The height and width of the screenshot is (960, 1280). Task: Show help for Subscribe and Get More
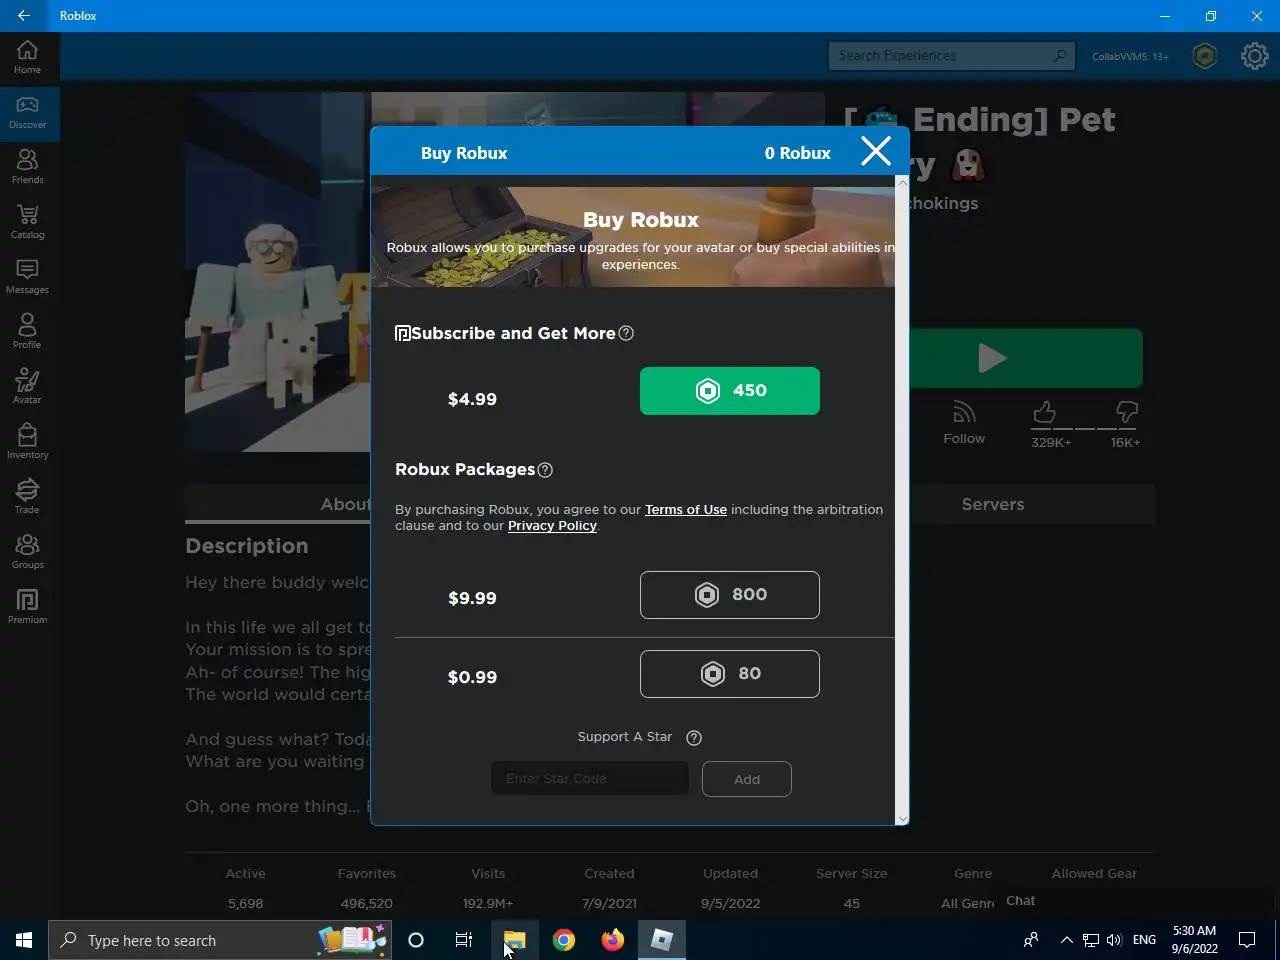coord(626,333)
